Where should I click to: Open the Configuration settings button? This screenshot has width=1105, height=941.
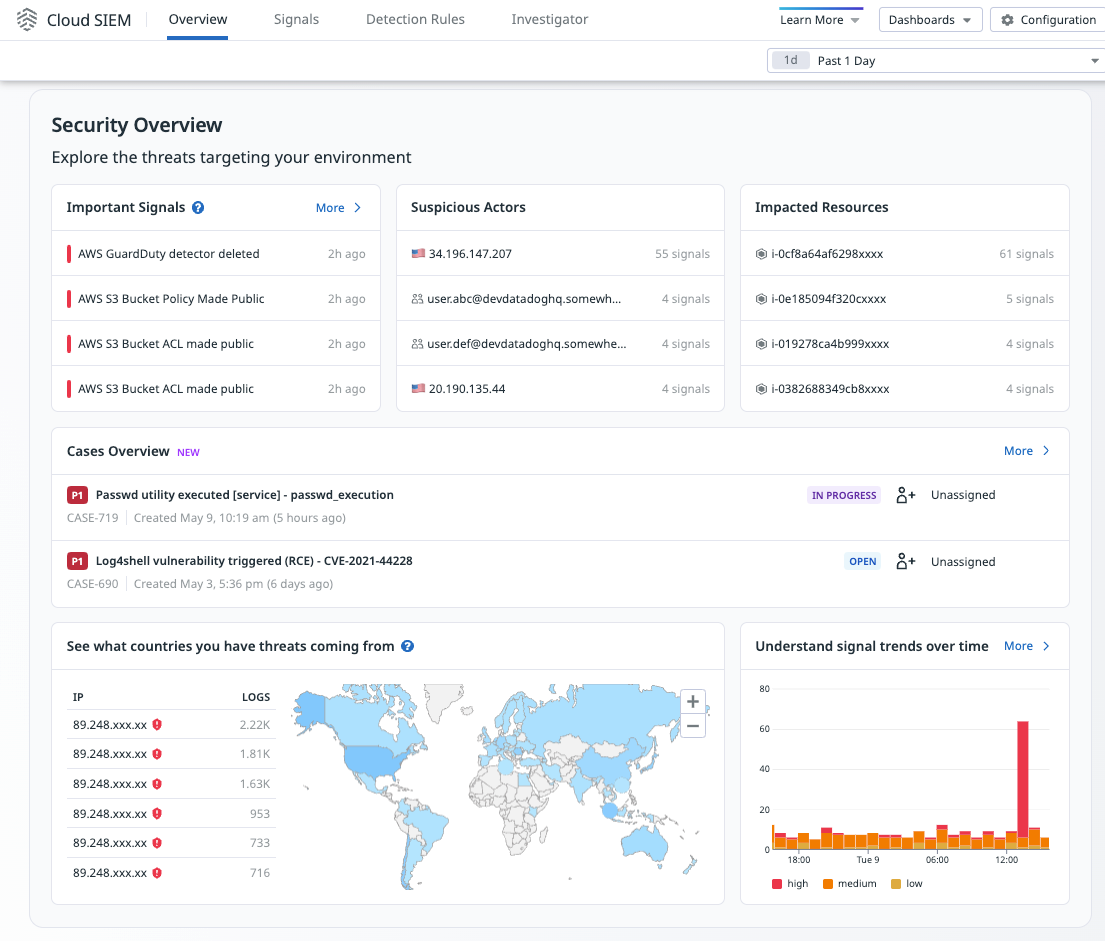tap(1047, 20)
